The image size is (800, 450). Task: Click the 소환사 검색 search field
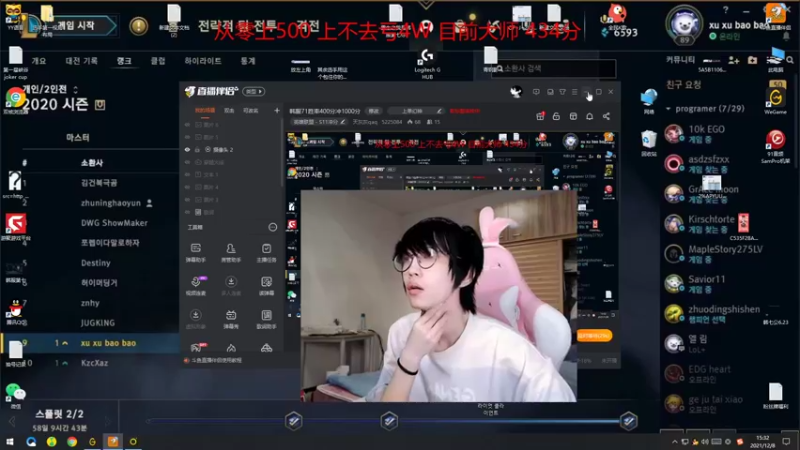click(554, 68)
